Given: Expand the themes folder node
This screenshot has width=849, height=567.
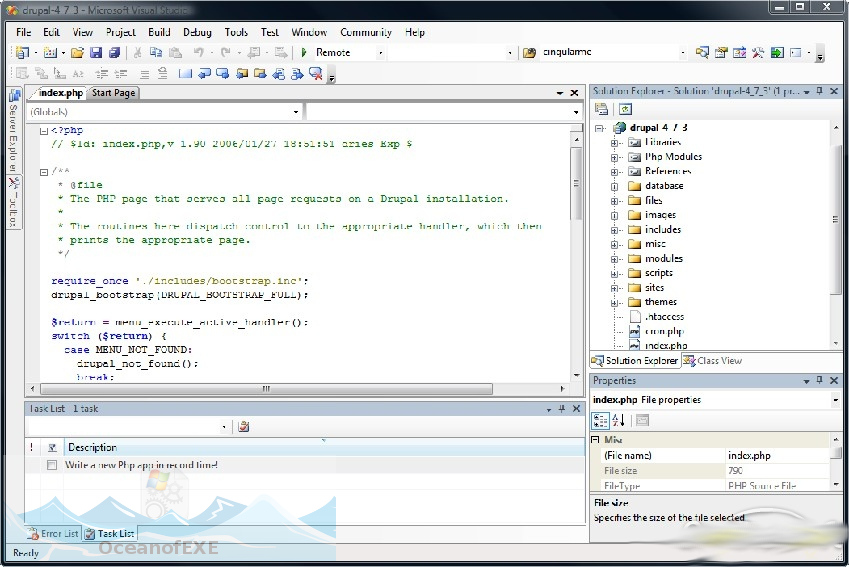Looking at the screenshot, I should (x=614, y=303).
